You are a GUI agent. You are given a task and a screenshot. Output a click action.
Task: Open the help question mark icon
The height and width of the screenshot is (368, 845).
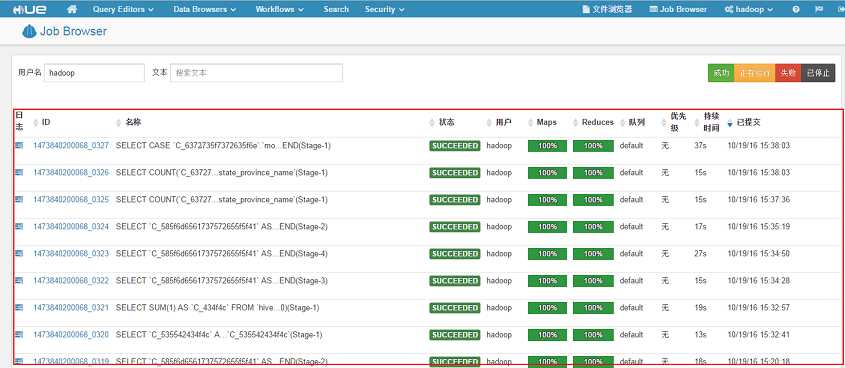pos(796,9)
